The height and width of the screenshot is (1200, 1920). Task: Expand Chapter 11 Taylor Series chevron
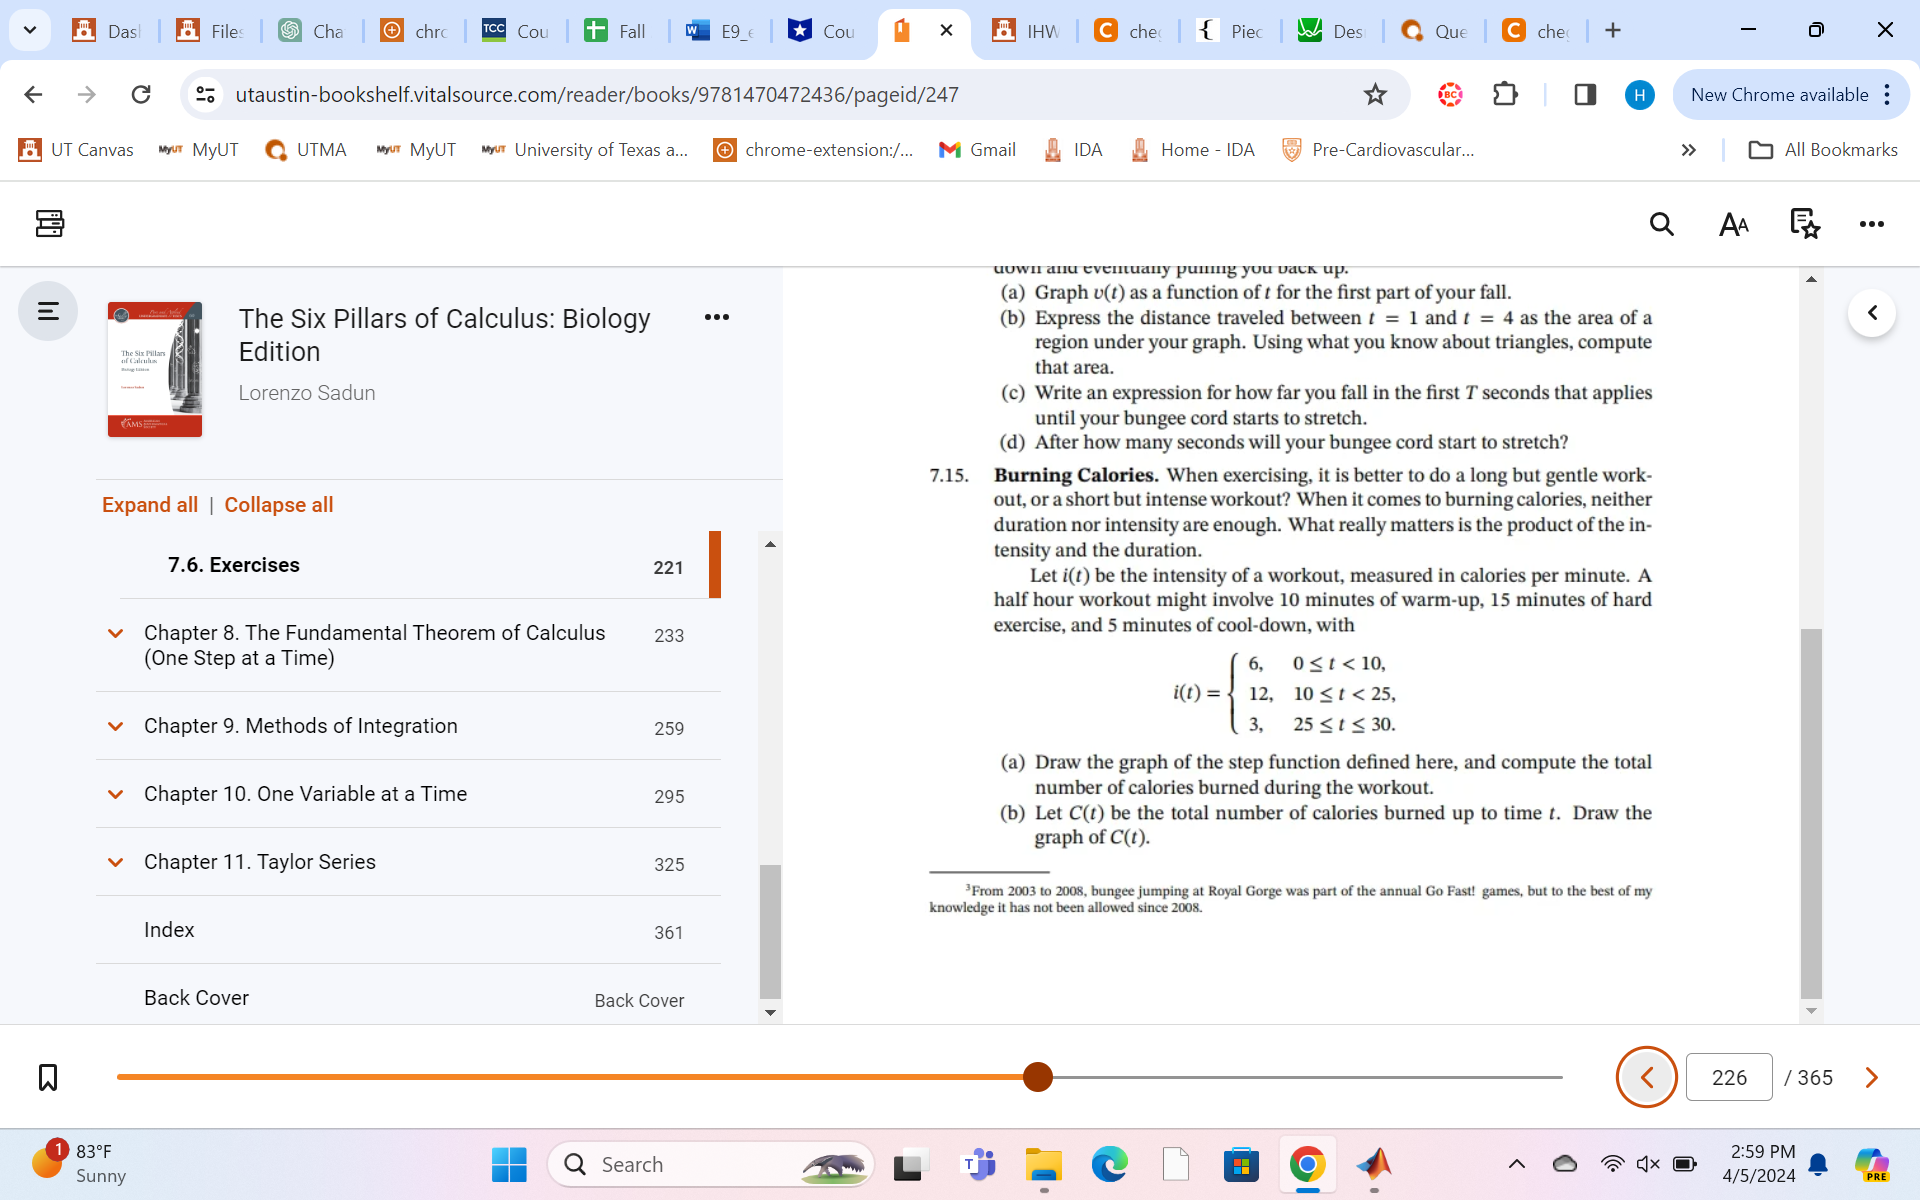click(x=116, y=862)
